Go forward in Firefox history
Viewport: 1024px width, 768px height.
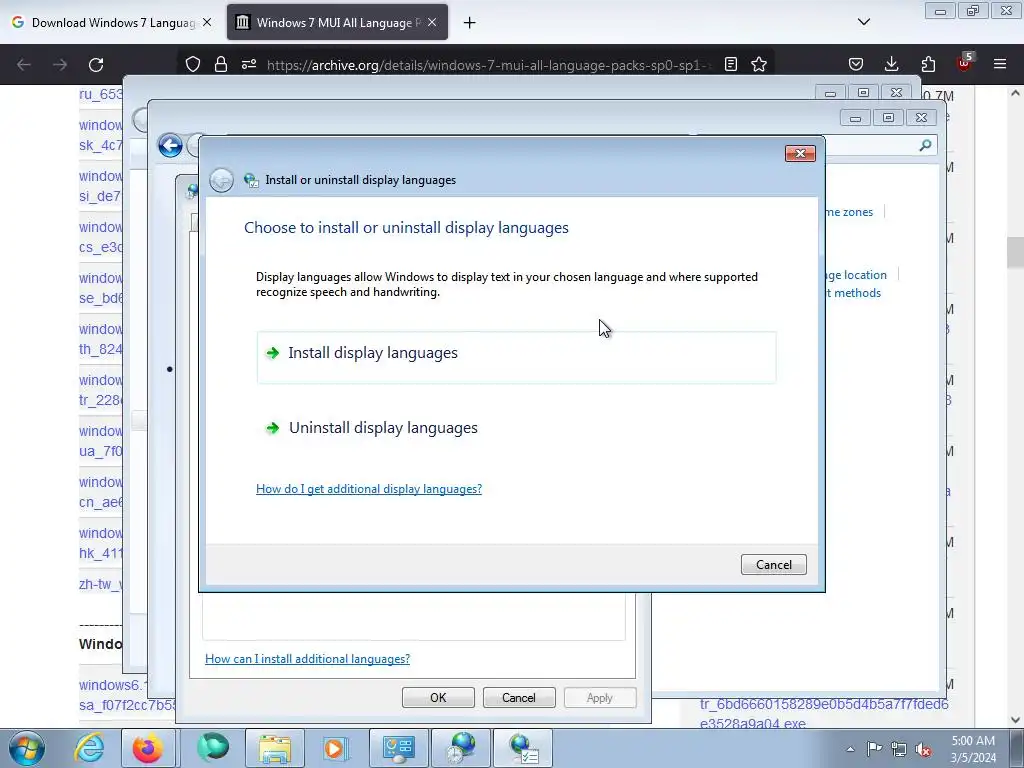coord(60,65)
